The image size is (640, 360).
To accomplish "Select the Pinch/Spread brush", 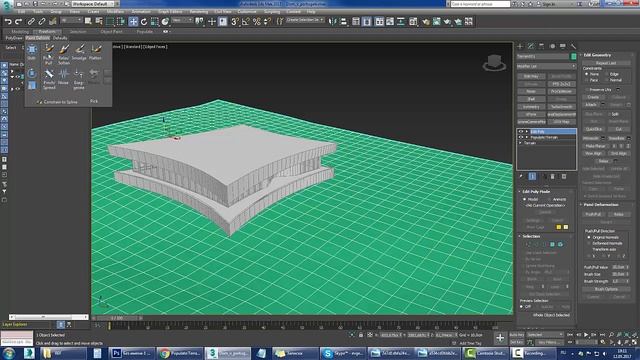I will (49, 78).
